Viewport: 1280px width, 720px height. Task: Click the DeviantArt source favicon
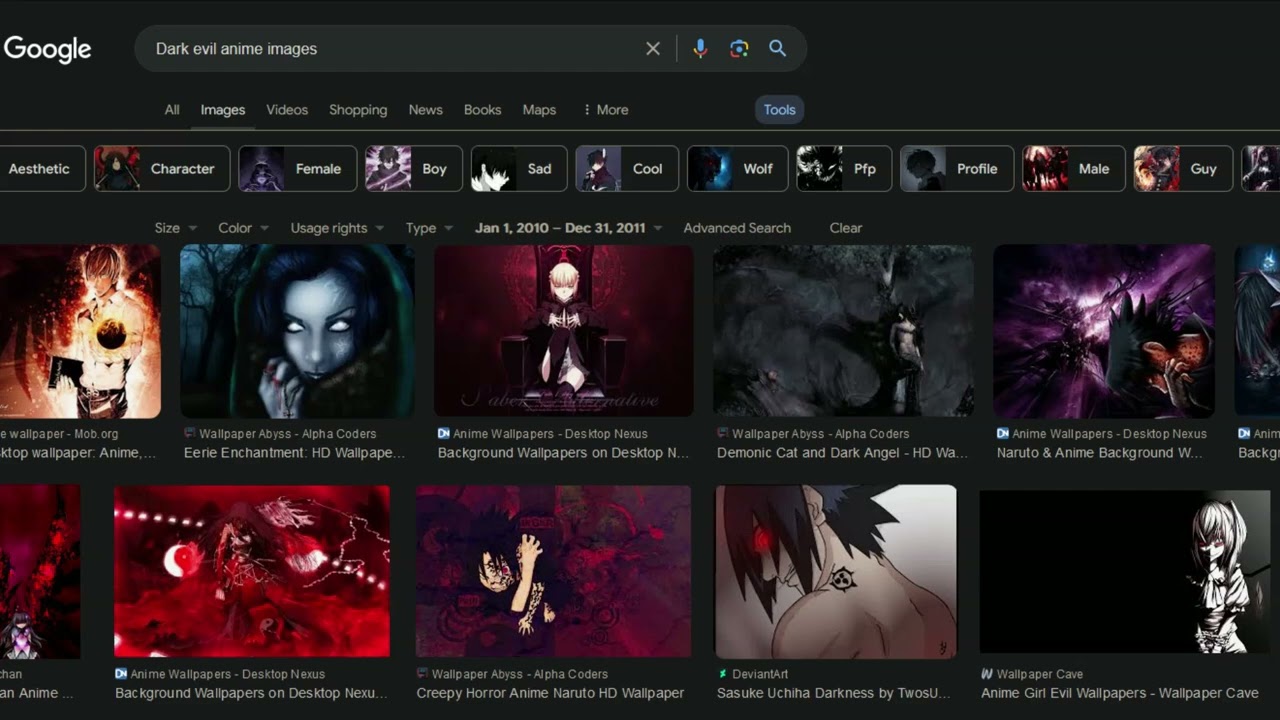tap(722, 675)
